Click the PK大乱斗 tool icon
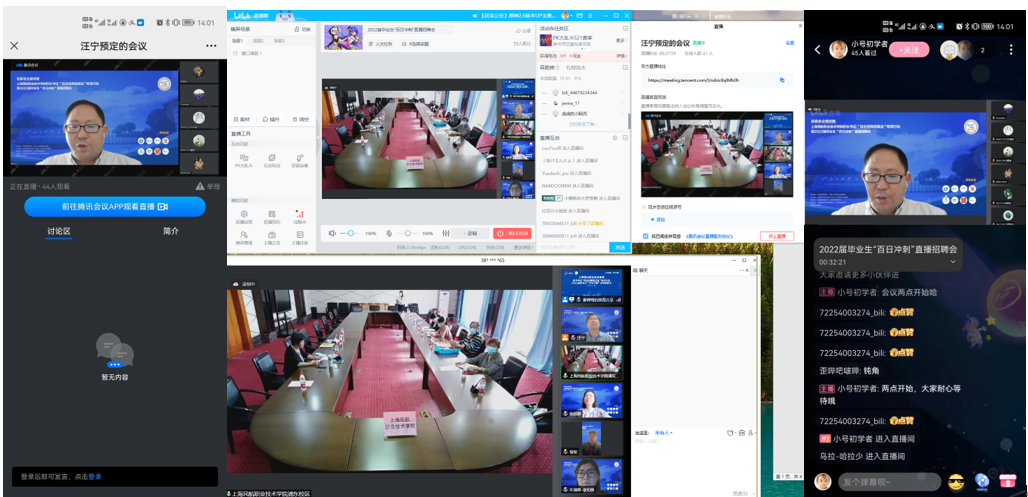Screen dimensions: 1028x497 244,159
